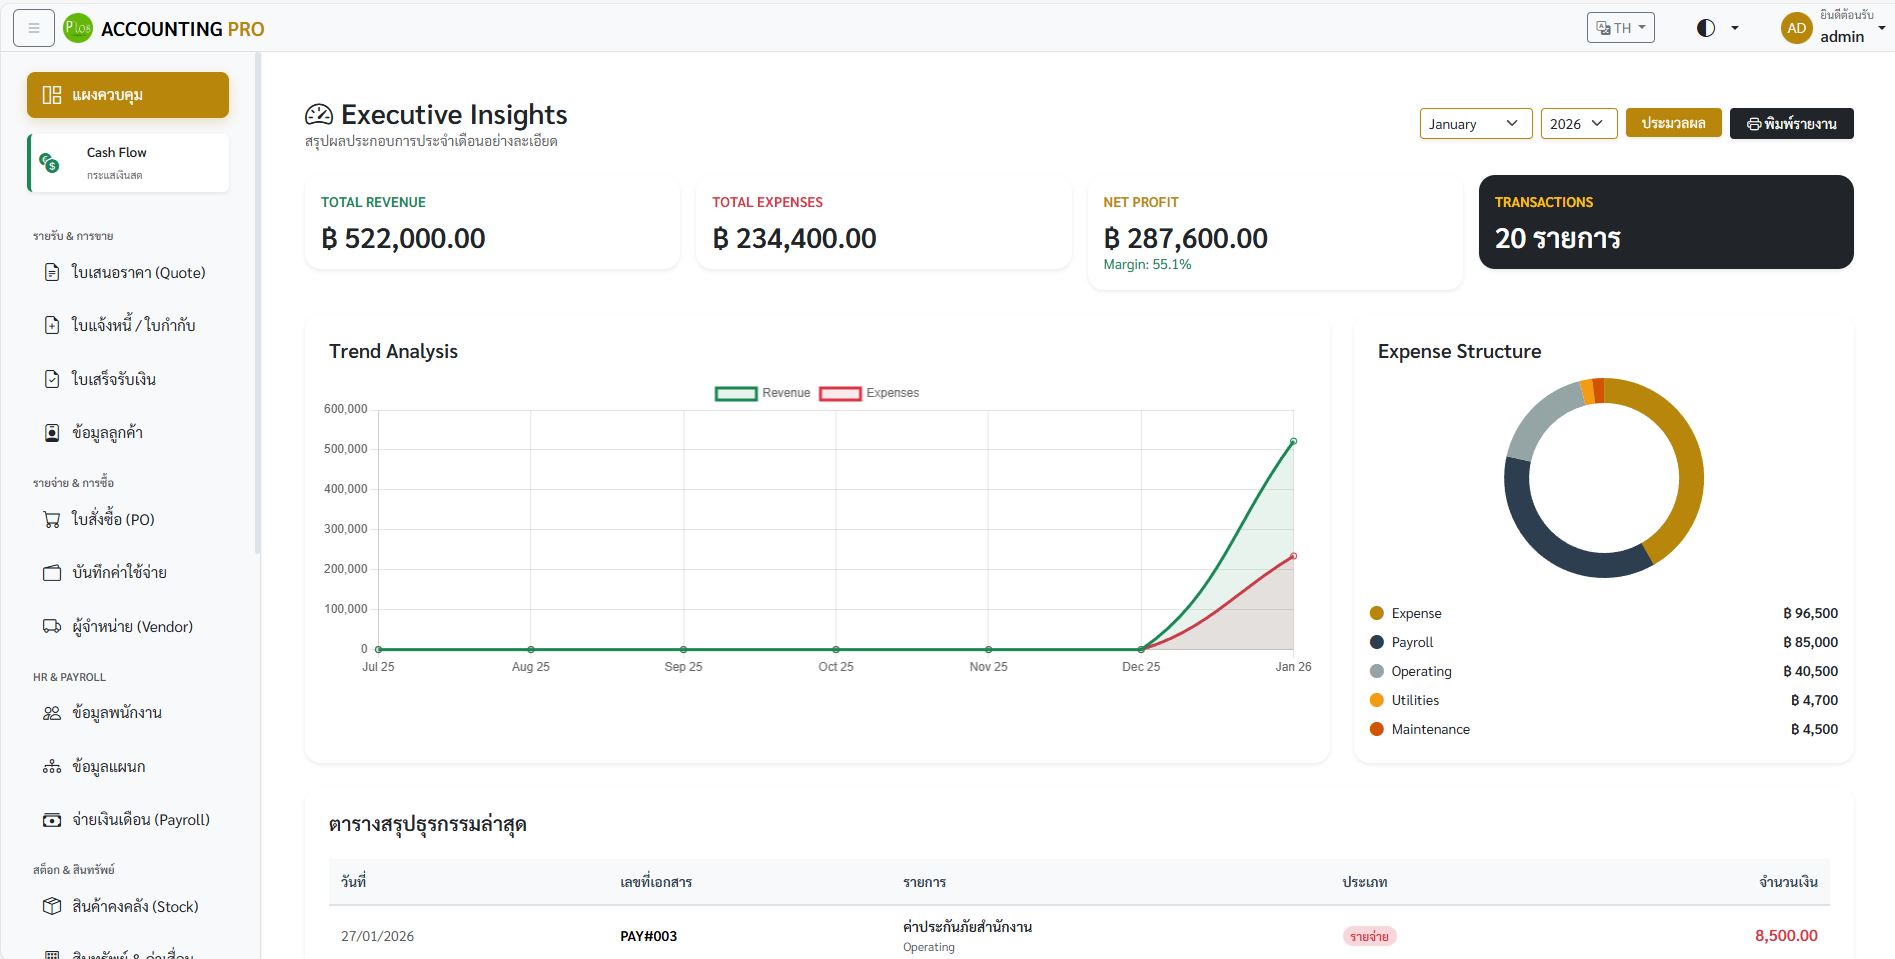Click the Stock box icon

(x=52, y=906)
